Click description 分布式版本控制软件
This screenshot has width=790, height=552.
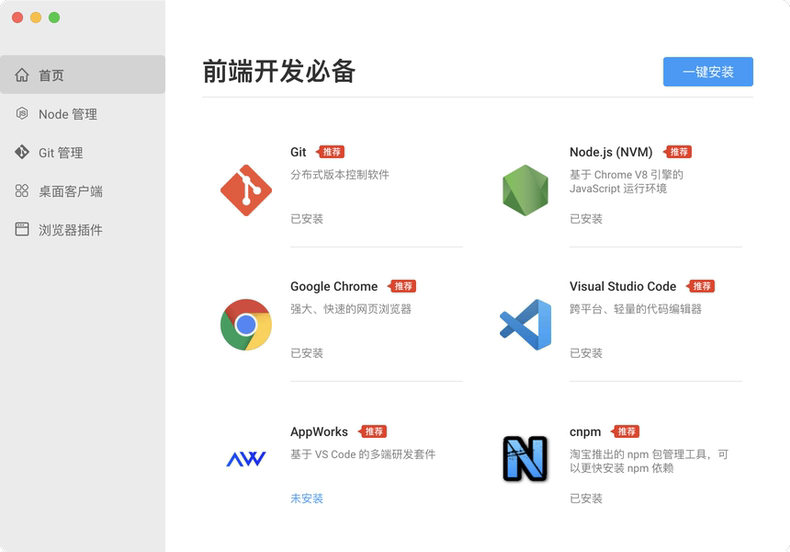point(340,175)
